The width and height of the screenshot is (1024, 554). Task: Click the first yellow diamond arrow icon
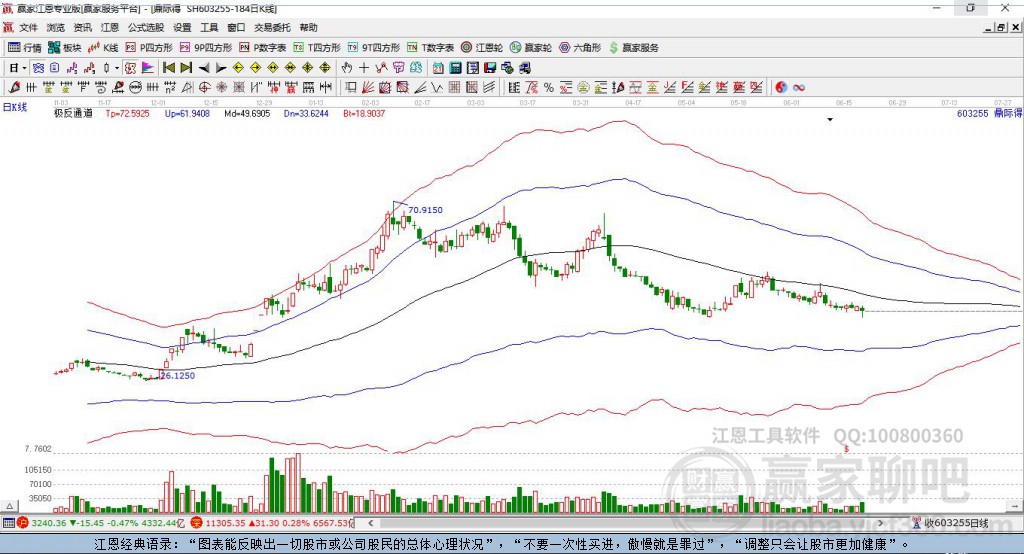point(238,68)
